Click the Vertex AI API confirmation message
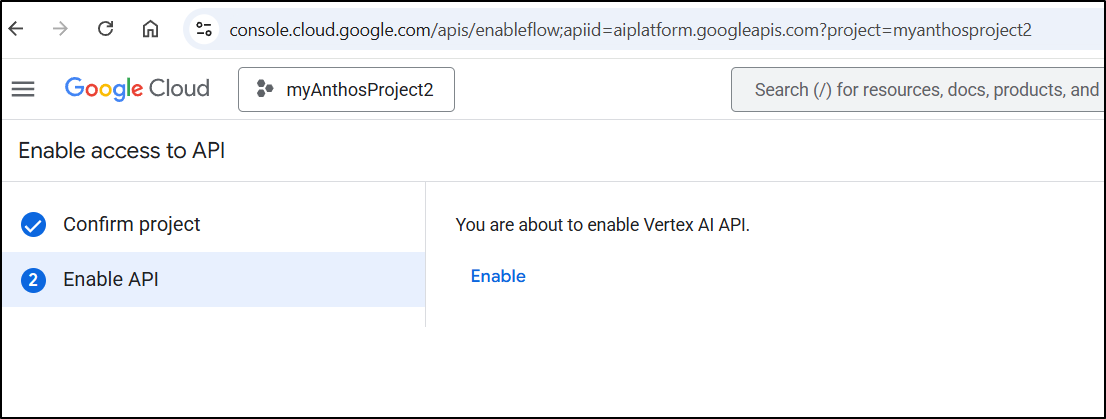Viewport: 1106px width, 419px height. pyautogui.click(x=602, y=225)
